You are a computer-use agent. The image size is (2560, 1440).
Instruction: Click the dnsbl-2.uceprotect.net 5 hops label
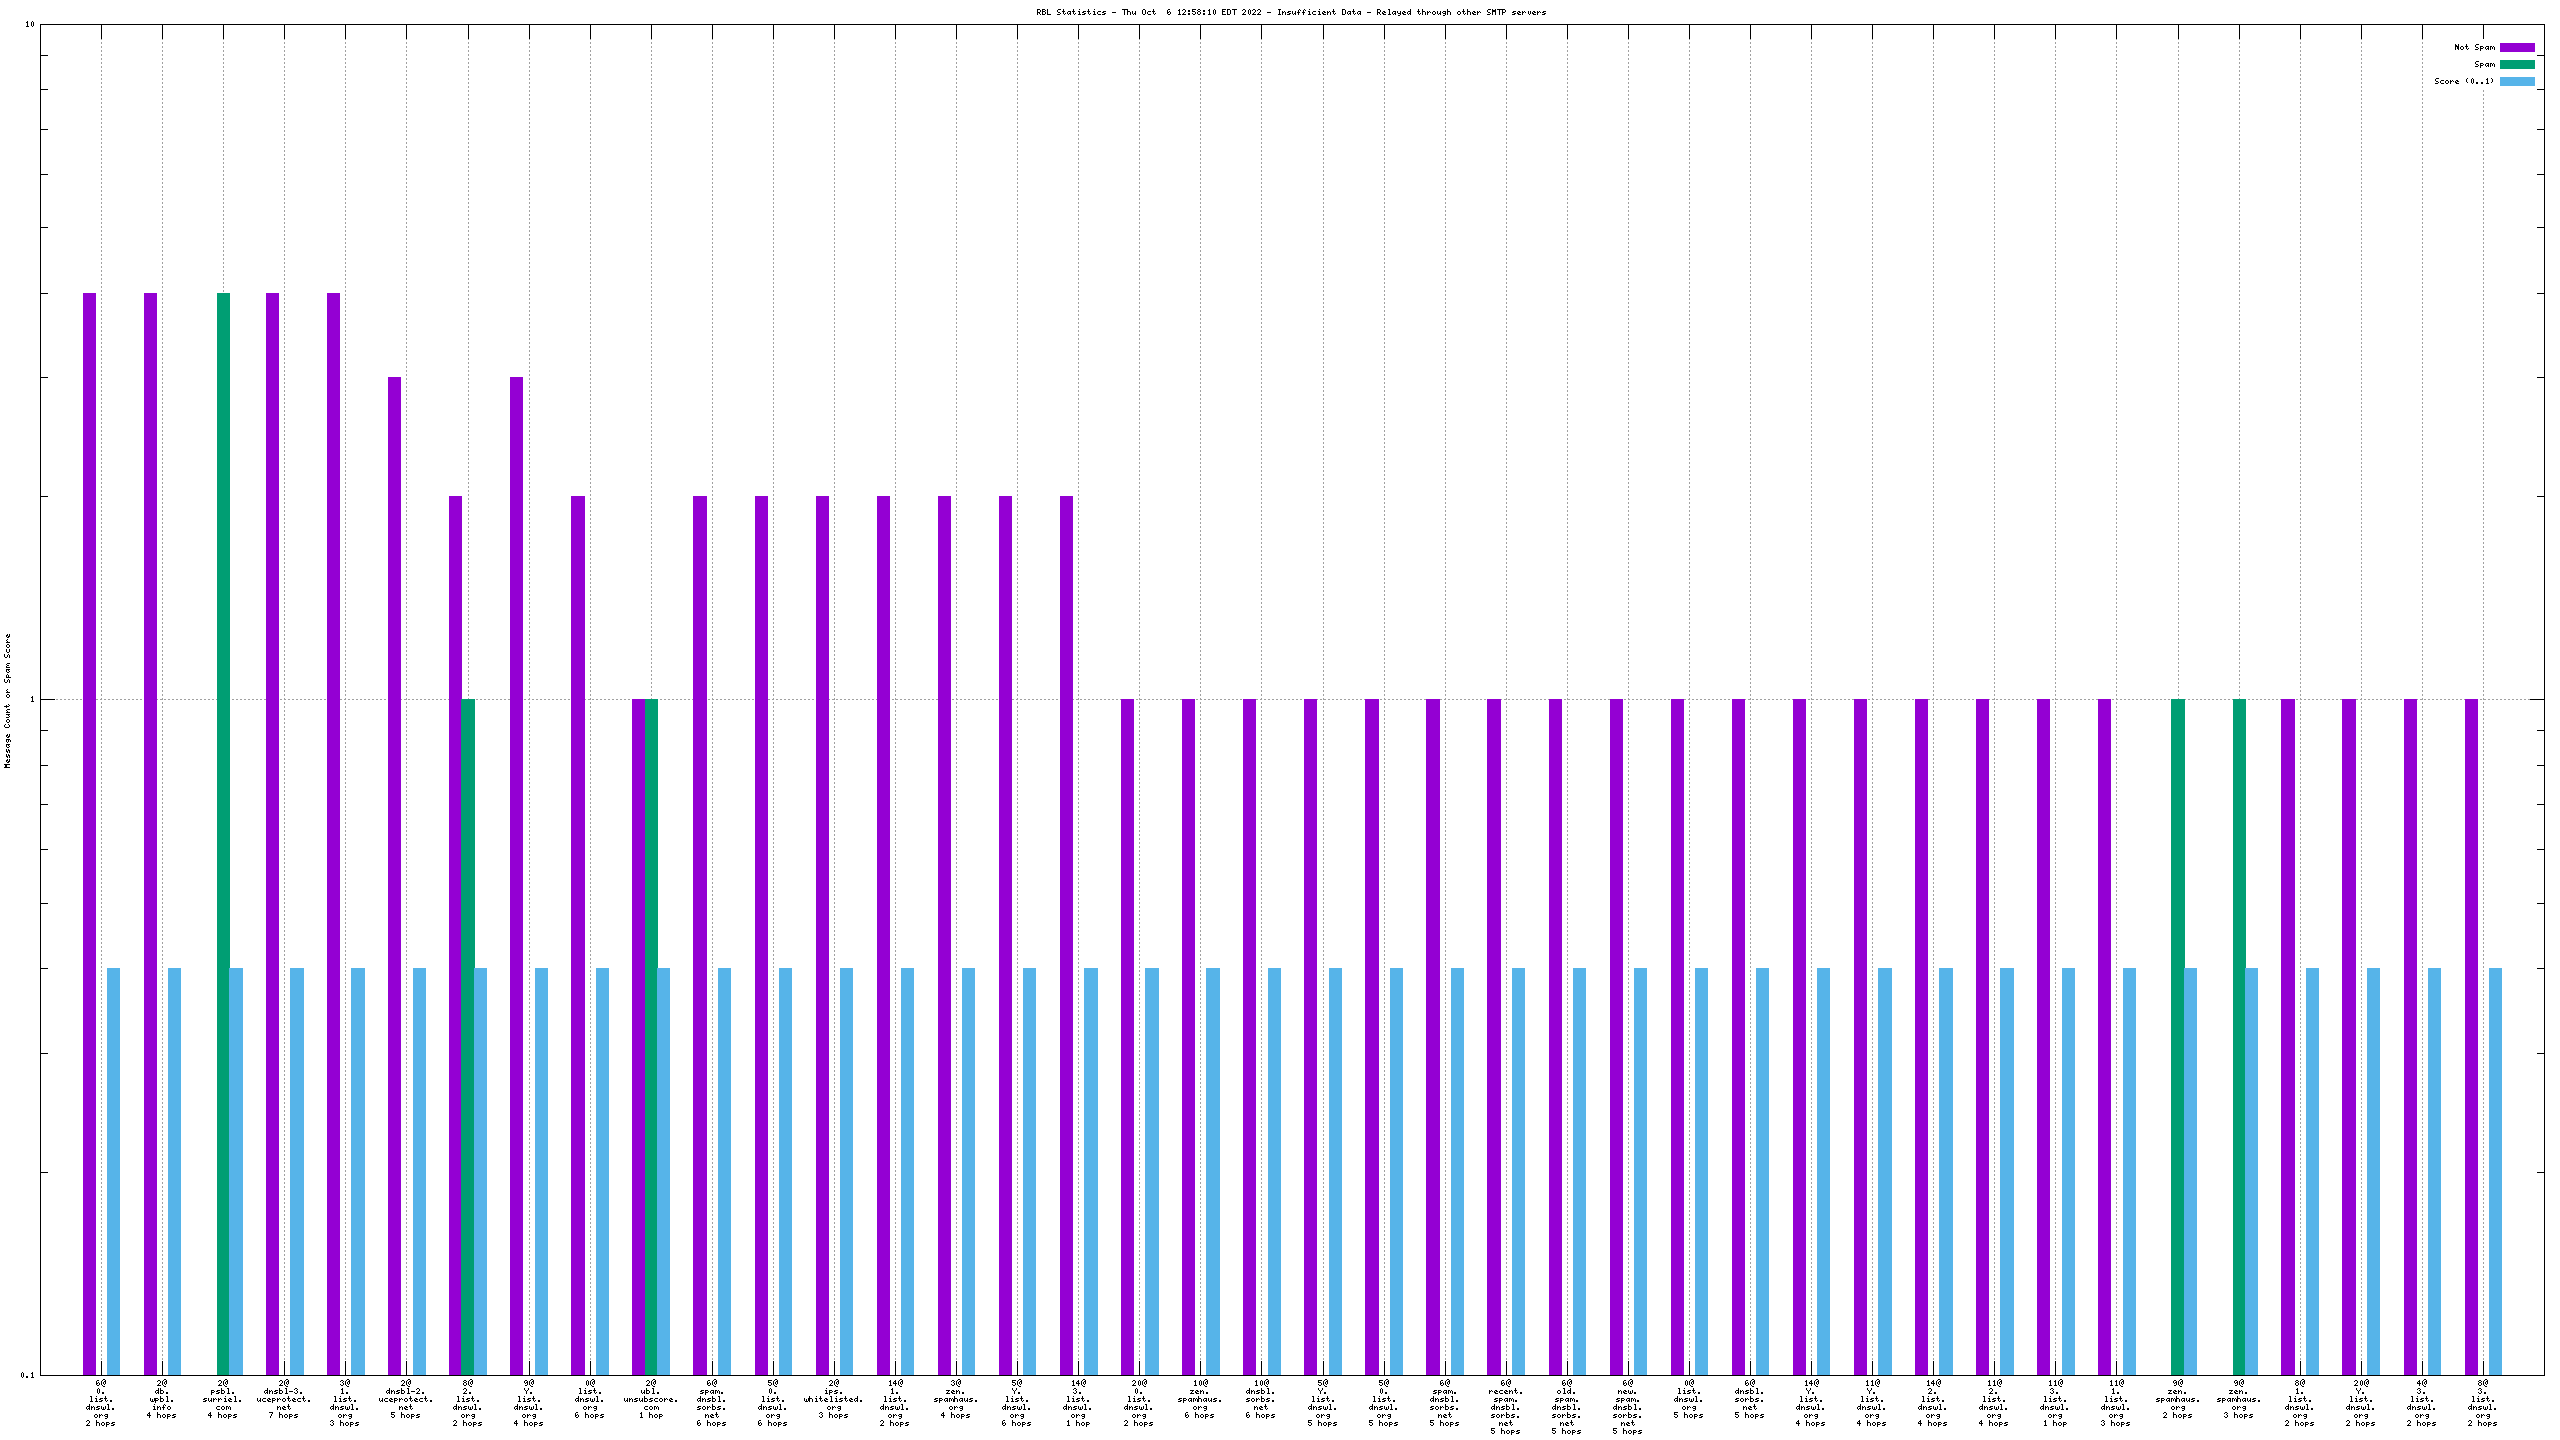(x=406, y=1399)
